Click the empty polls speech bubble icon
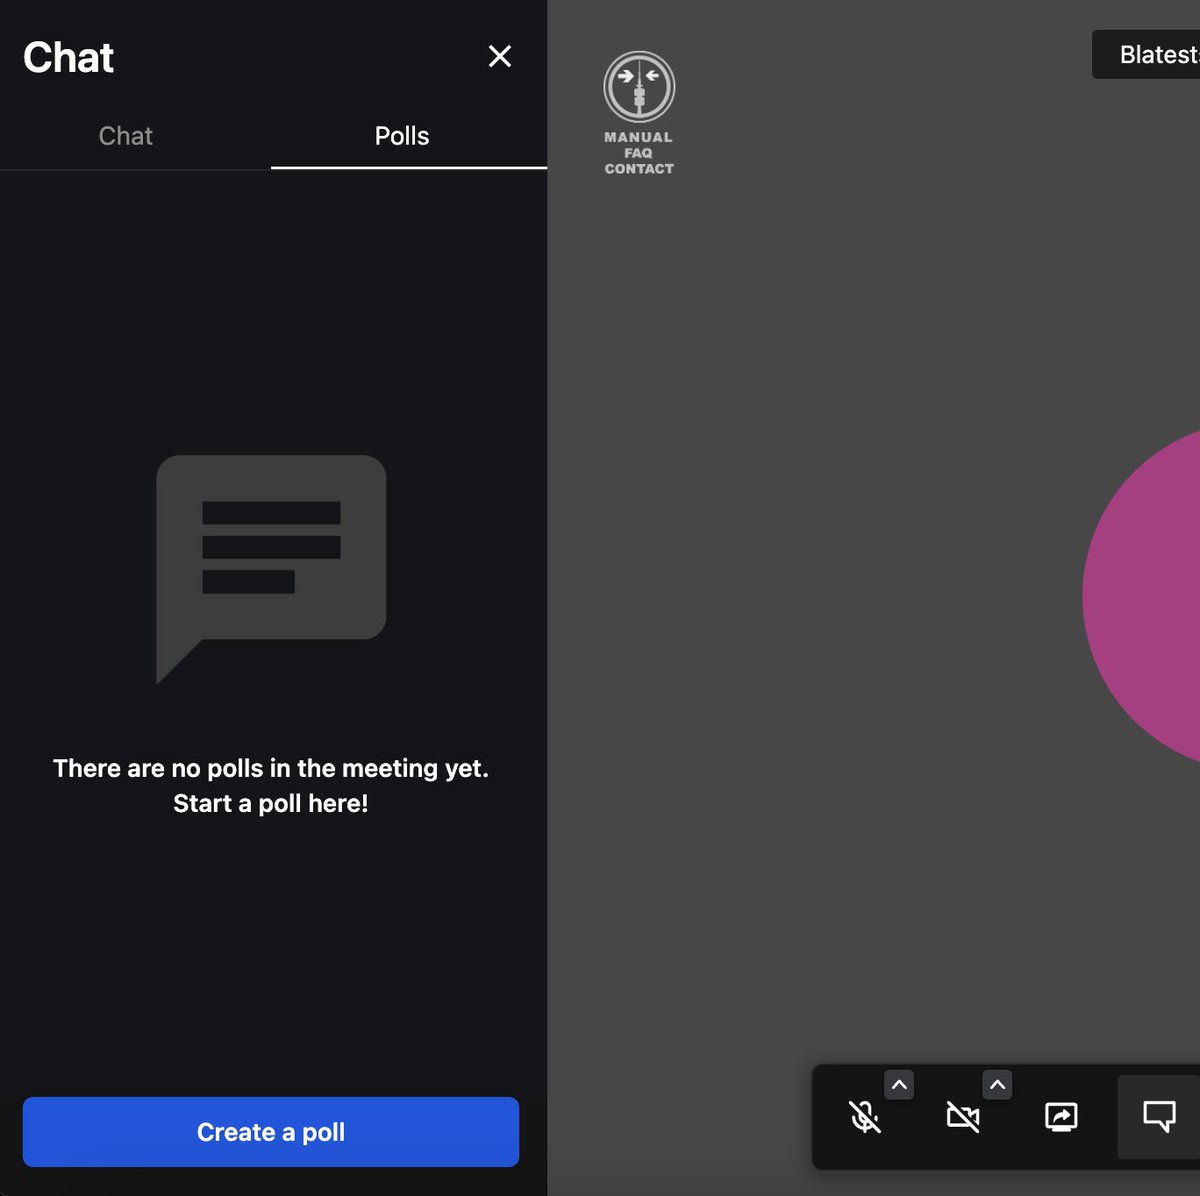 pyautogui.click(x=271, y=570)
